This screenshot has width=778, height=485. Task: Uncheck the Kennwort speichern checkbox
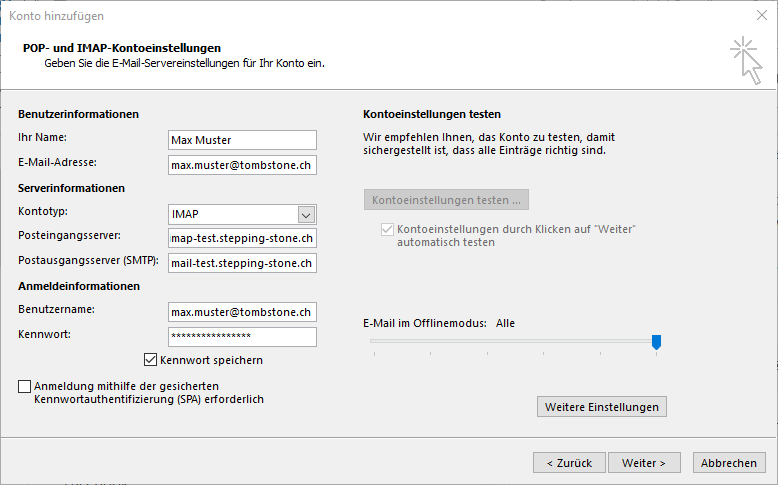pyautogui.click(x=151, y=360)
